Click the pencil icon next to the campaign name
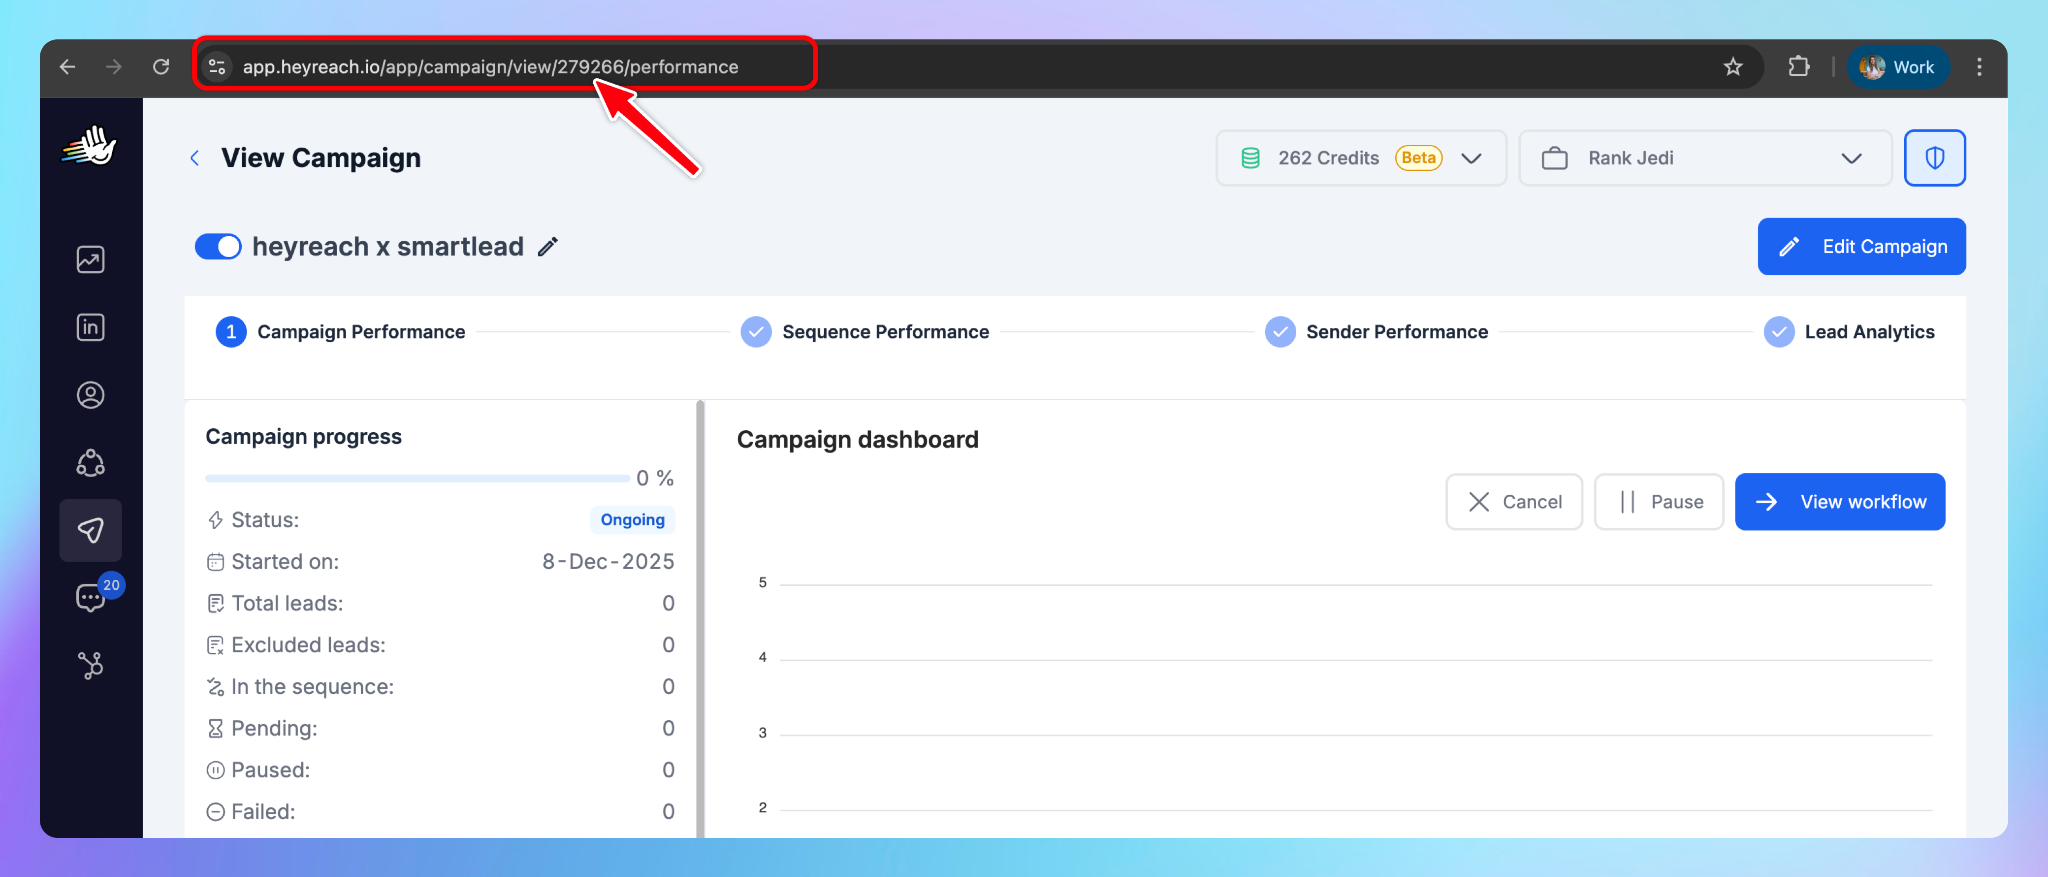 point(548,247)
